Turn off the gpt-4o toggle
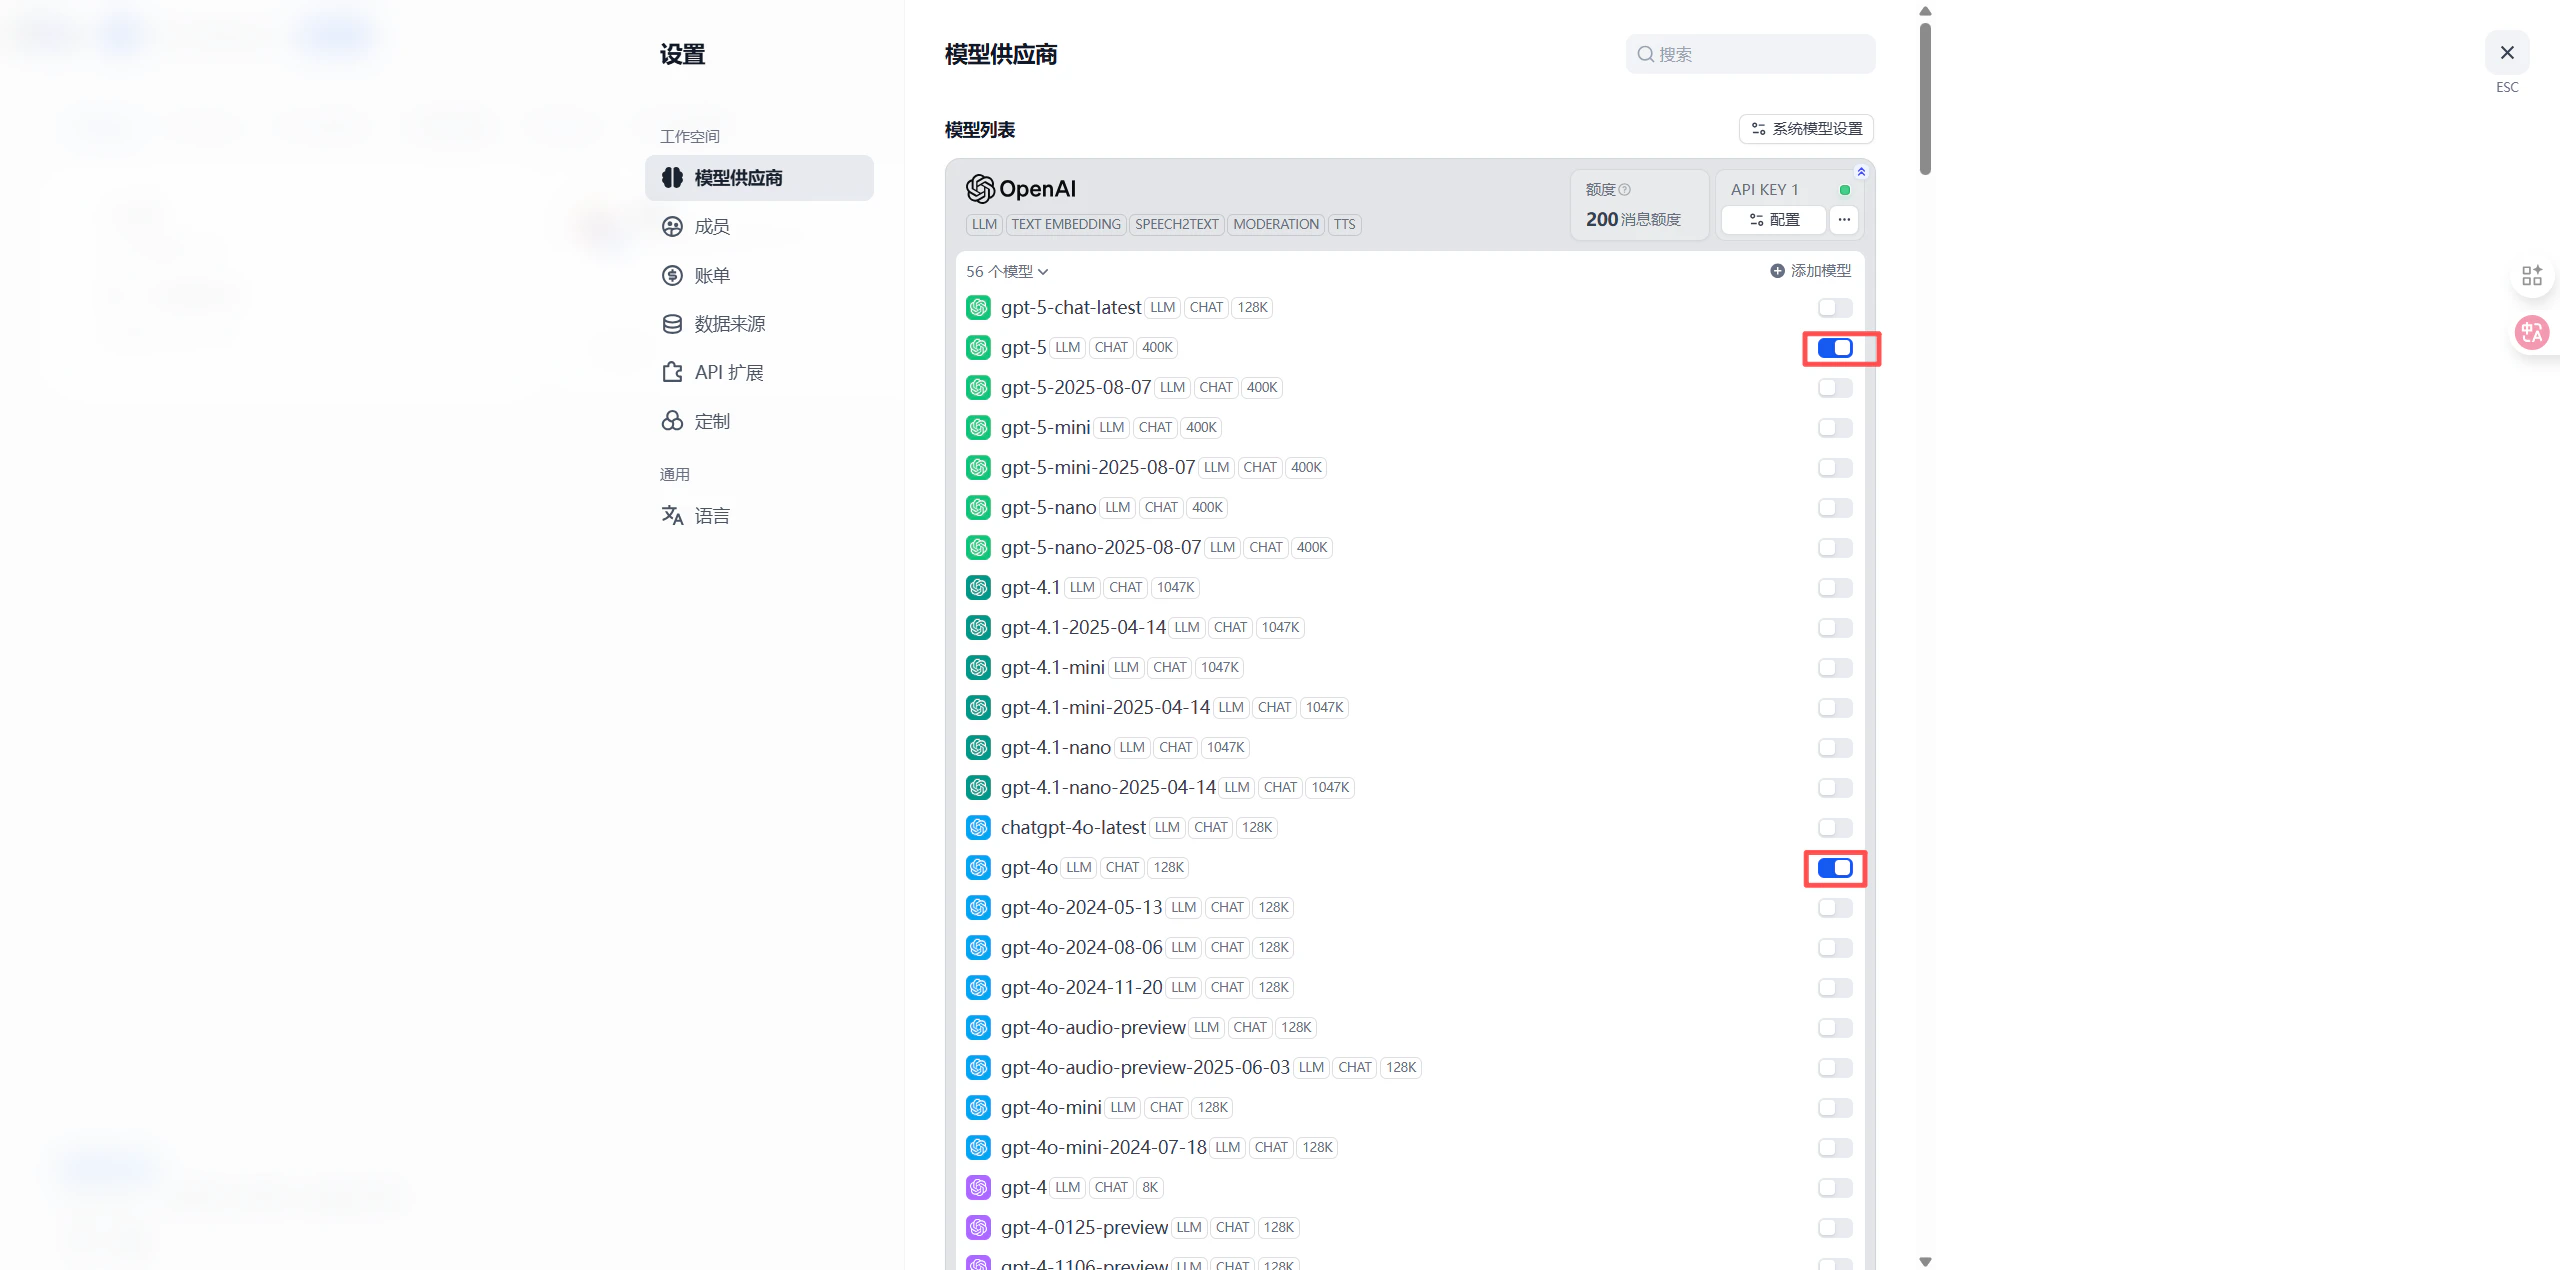This screenshot has width=2560, height=1270. [x=1835, y=868]
